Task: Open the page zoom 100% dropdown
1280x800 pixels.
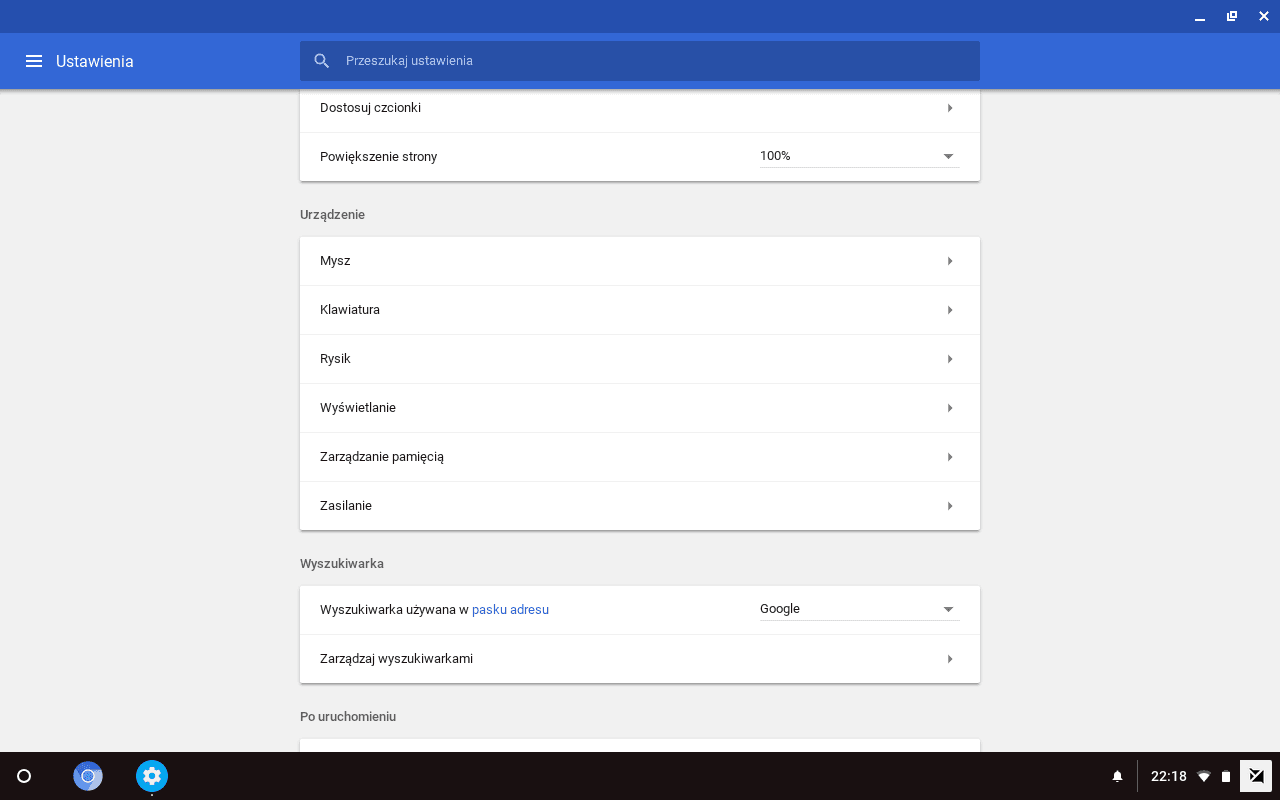Action: 859,156
